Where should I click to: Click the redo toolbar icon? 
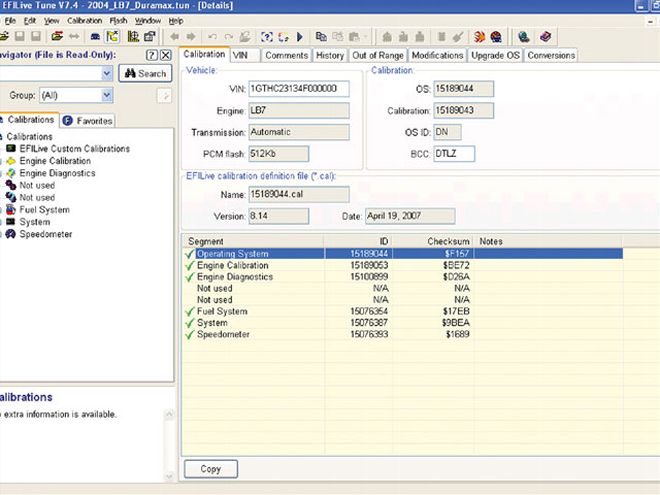coord(229,37)
